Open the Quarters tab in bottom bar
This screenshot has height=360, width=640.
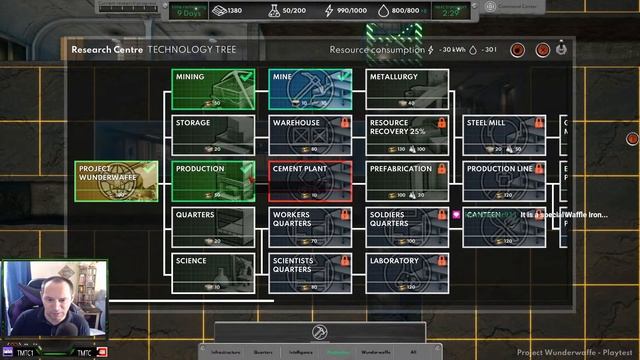pyautogui.click(x=263, y=352)
